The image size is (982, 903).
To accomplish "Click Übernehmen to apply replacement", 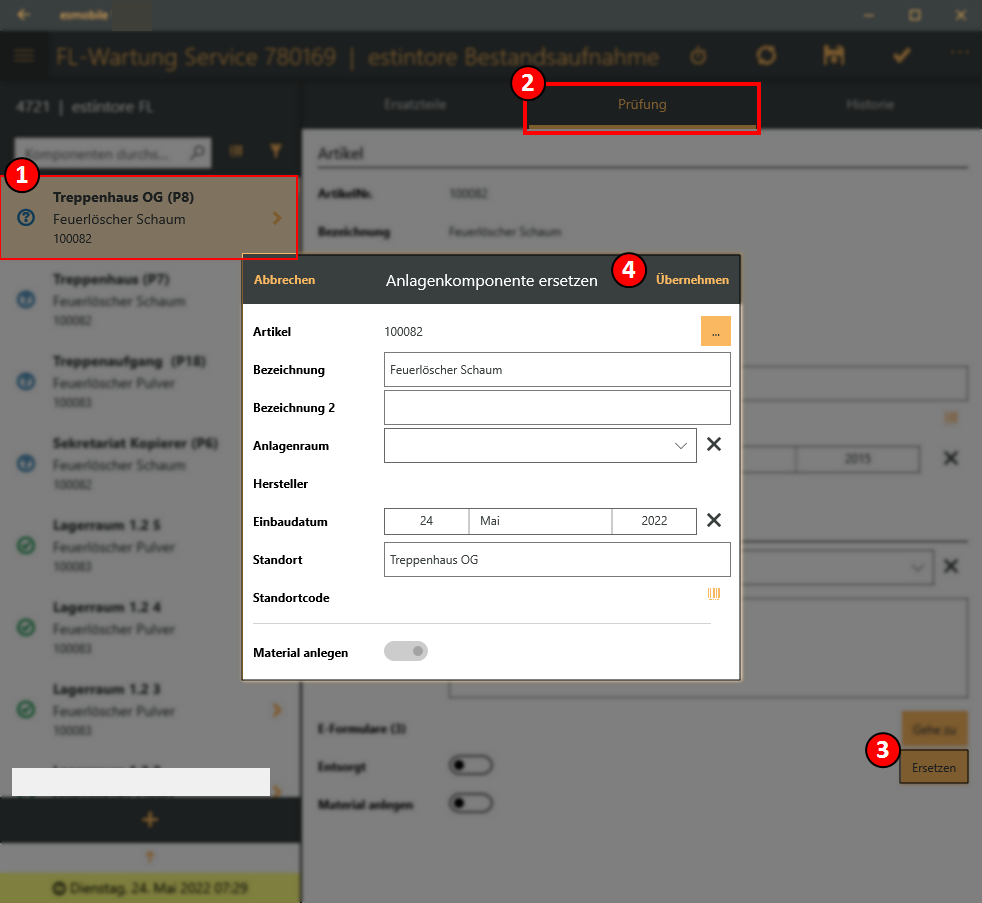I will coord(692,280).
